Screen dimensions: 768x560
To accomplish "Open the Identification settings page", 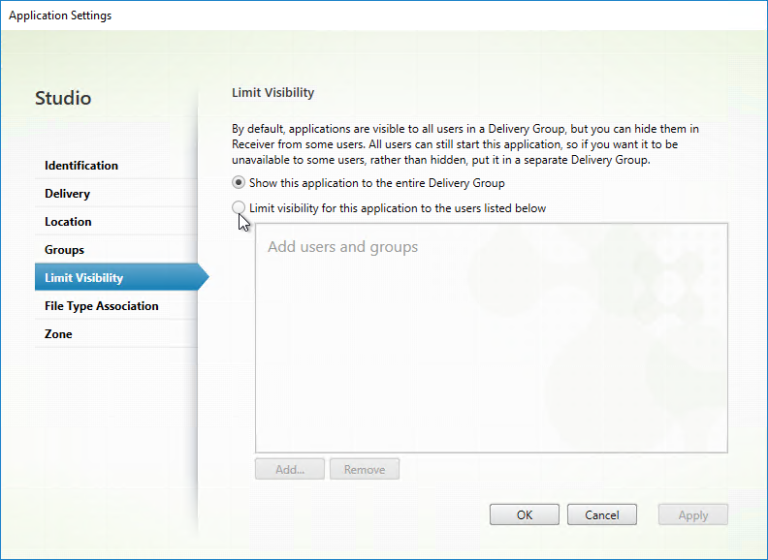I will coord(81,166).
